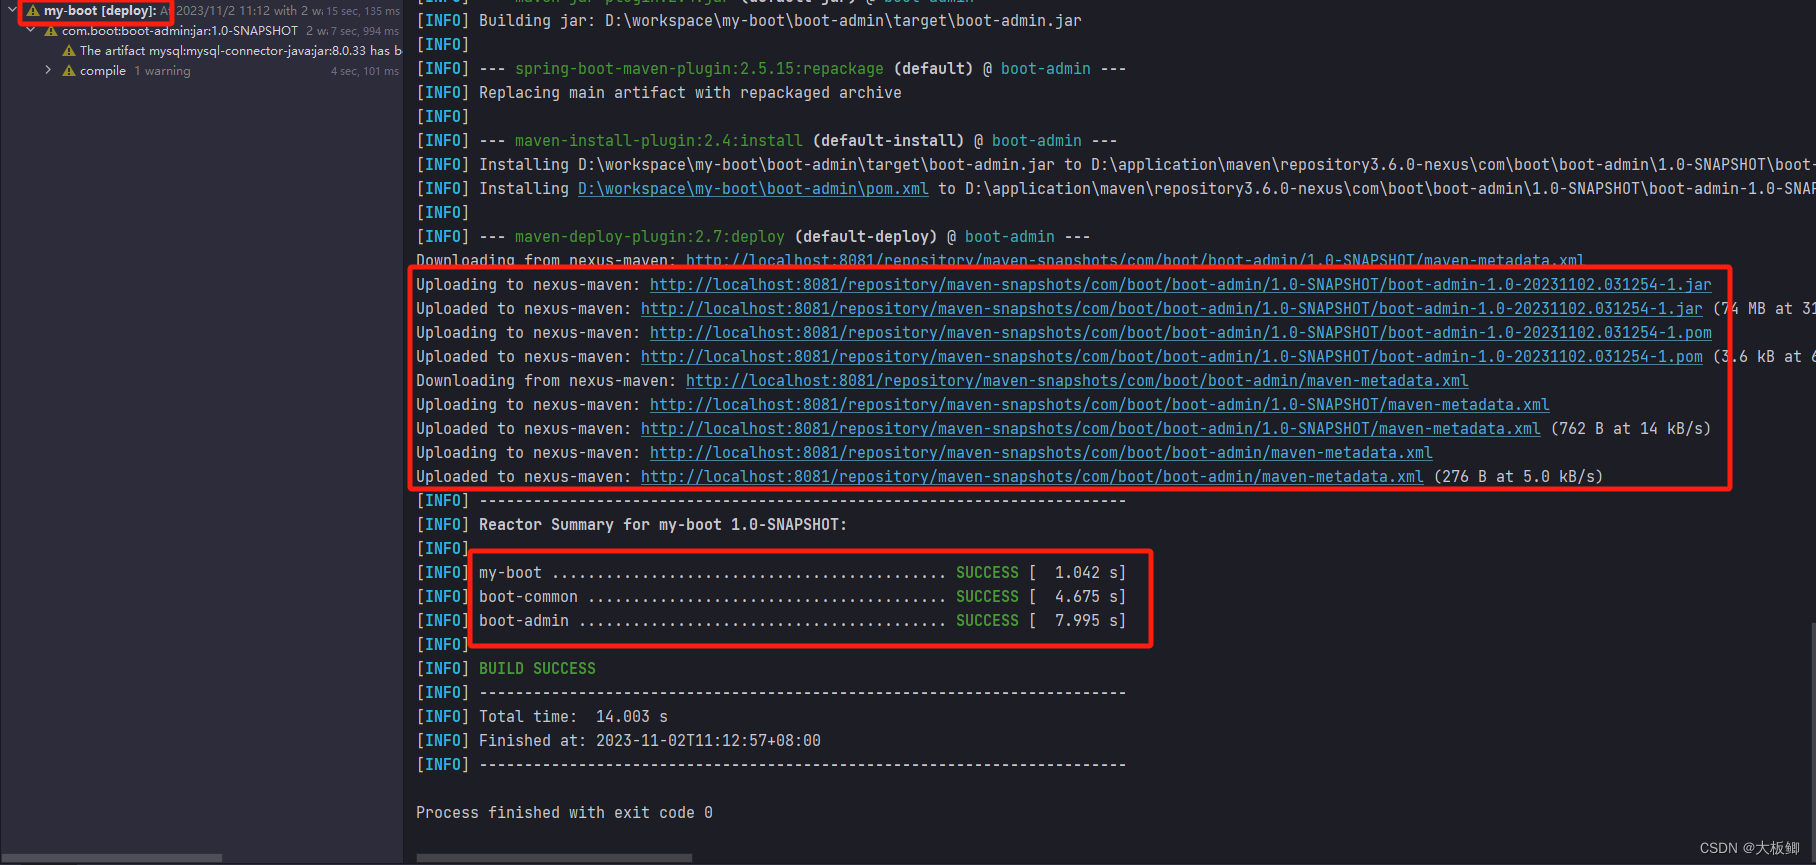Select the mysql-connector-java:jar:8.0.33 artifact warning row

(201, 51)
